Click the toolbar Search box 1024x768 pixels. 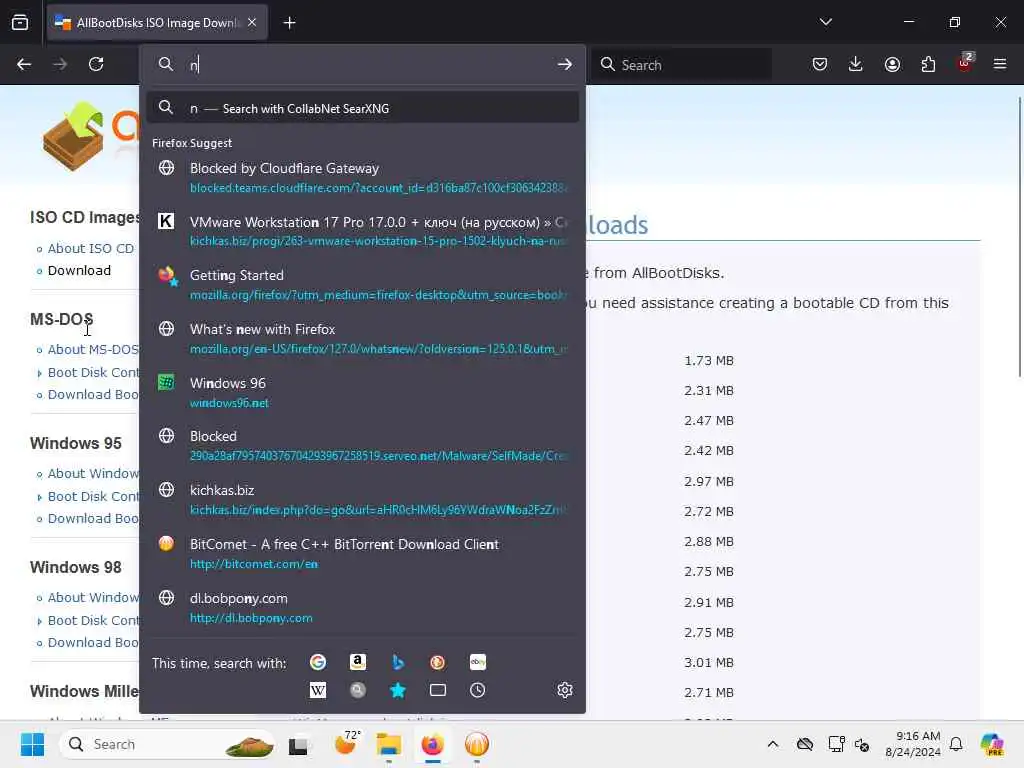click(x=681, y=65)
